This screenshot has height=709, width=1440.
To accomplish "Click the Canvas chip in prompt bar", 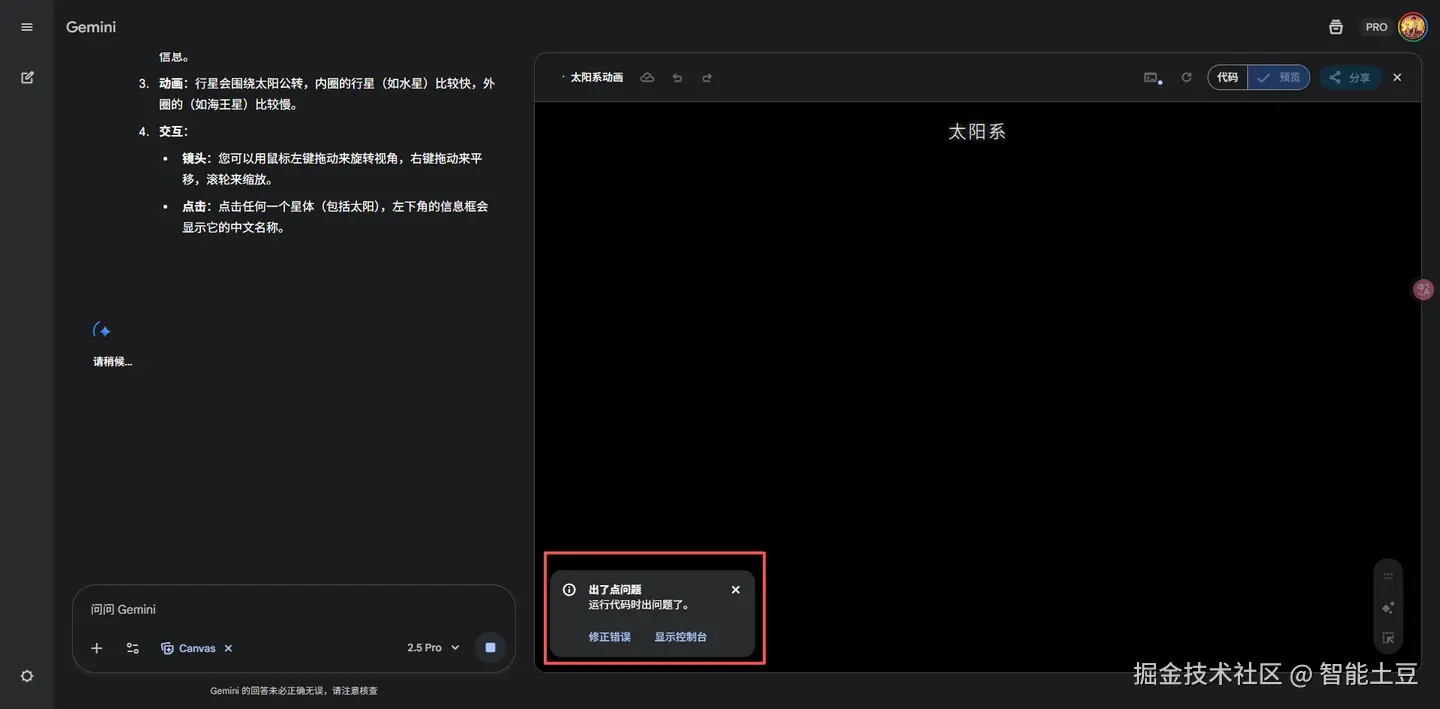I will pyautogui.click(x=188, y=648).
